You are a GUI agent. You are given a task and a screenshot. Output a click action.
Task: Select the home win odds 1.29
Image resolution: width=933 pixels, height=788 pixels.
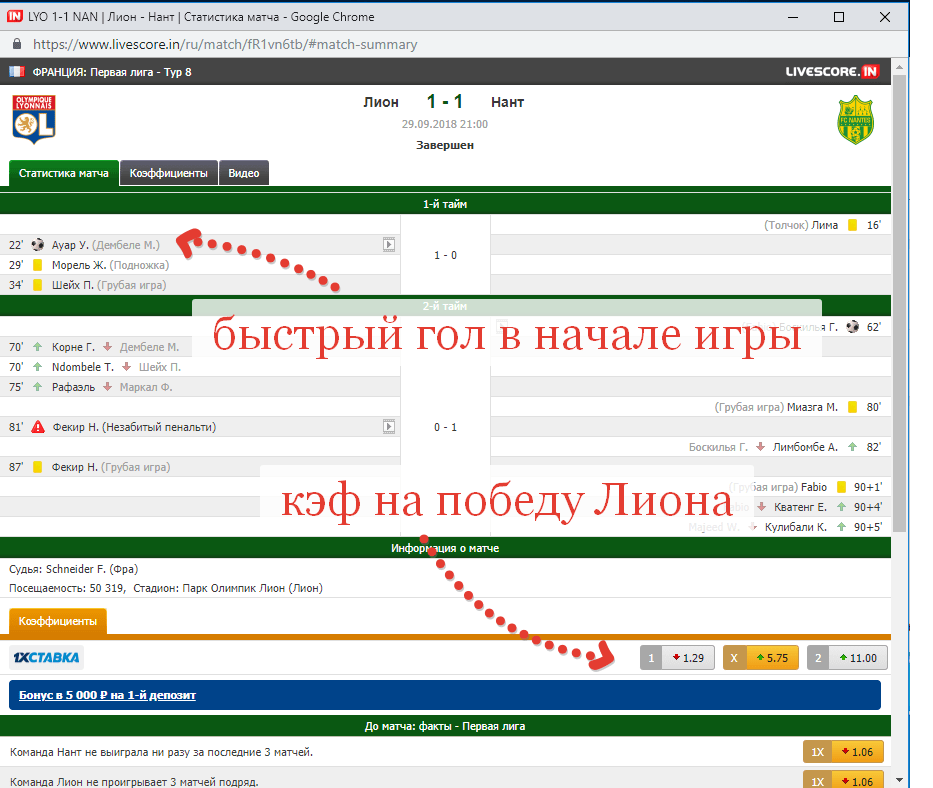pyautogui.click(x=676, y=658)
